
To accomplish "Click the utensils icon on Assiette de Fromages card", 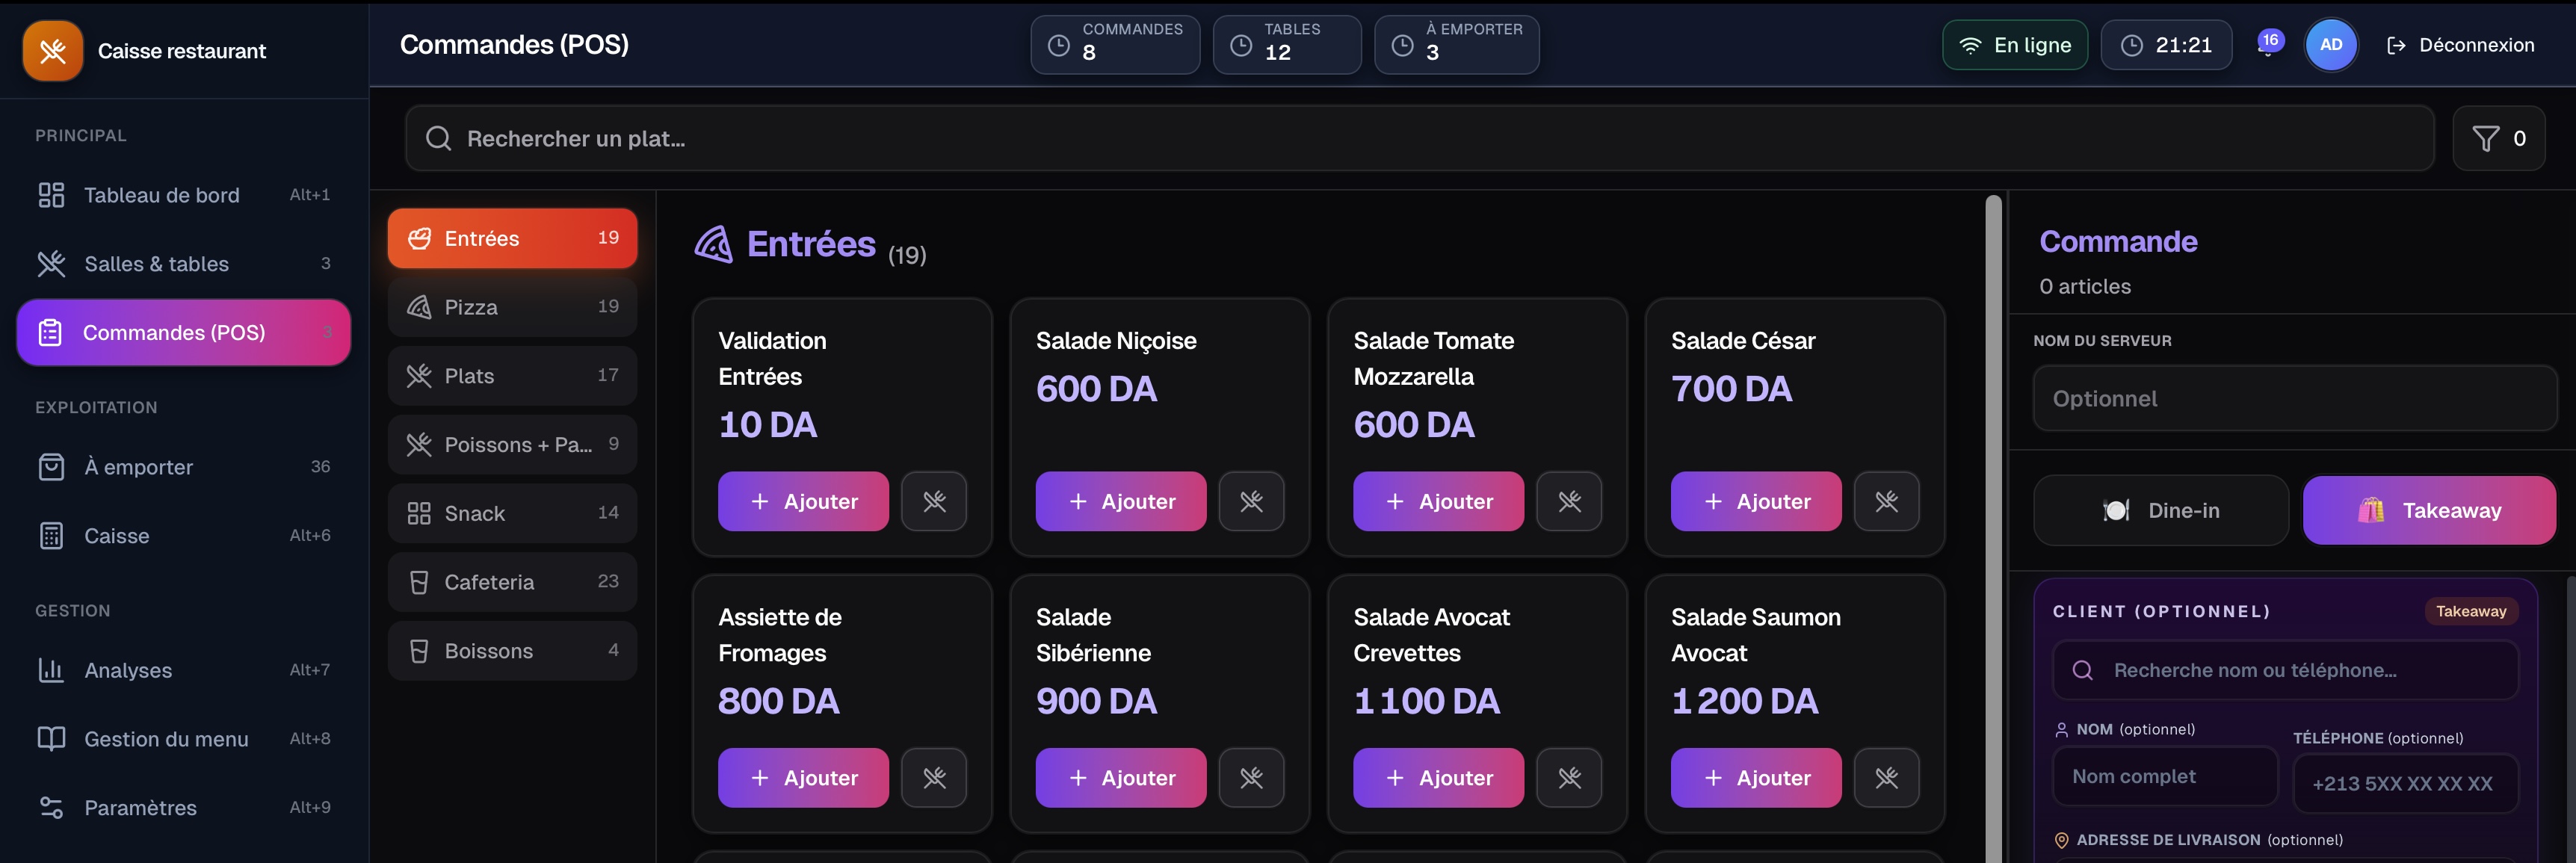I will pyautogui.click(x=933, y=777).
